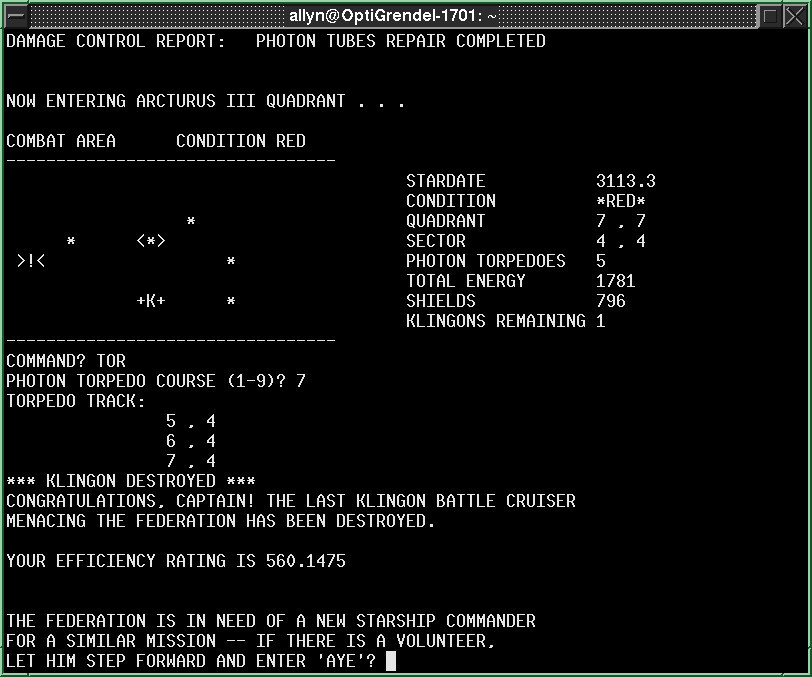
Task: Click the efficiency rating 560.1475
Action: 305,561
